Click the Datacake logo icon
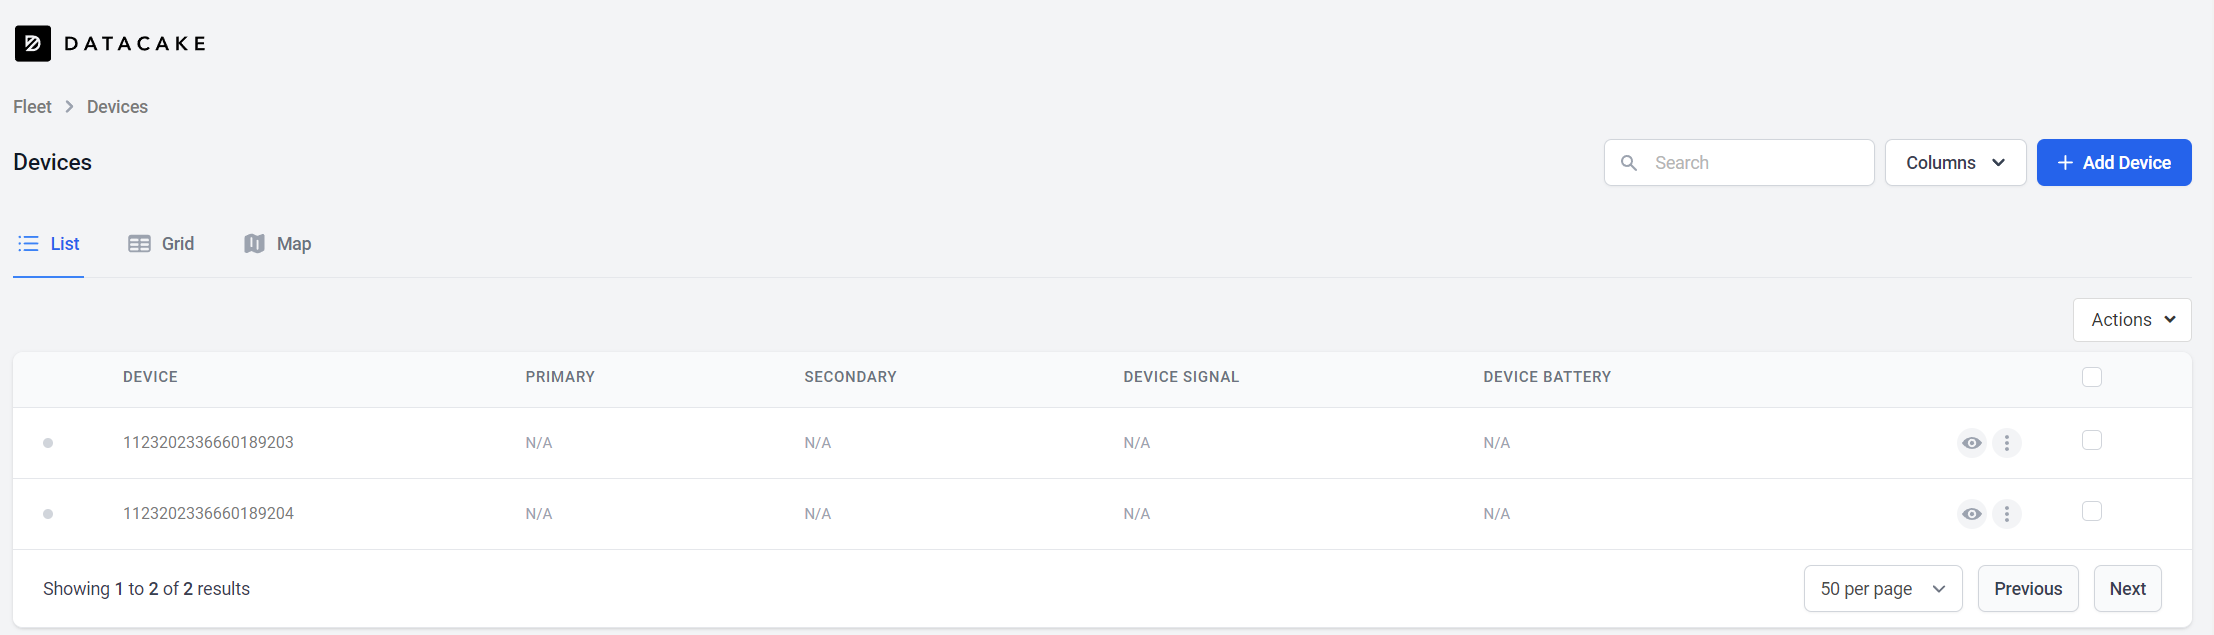Viewport: 2214px width, 635px height. (x=33, y=44)
